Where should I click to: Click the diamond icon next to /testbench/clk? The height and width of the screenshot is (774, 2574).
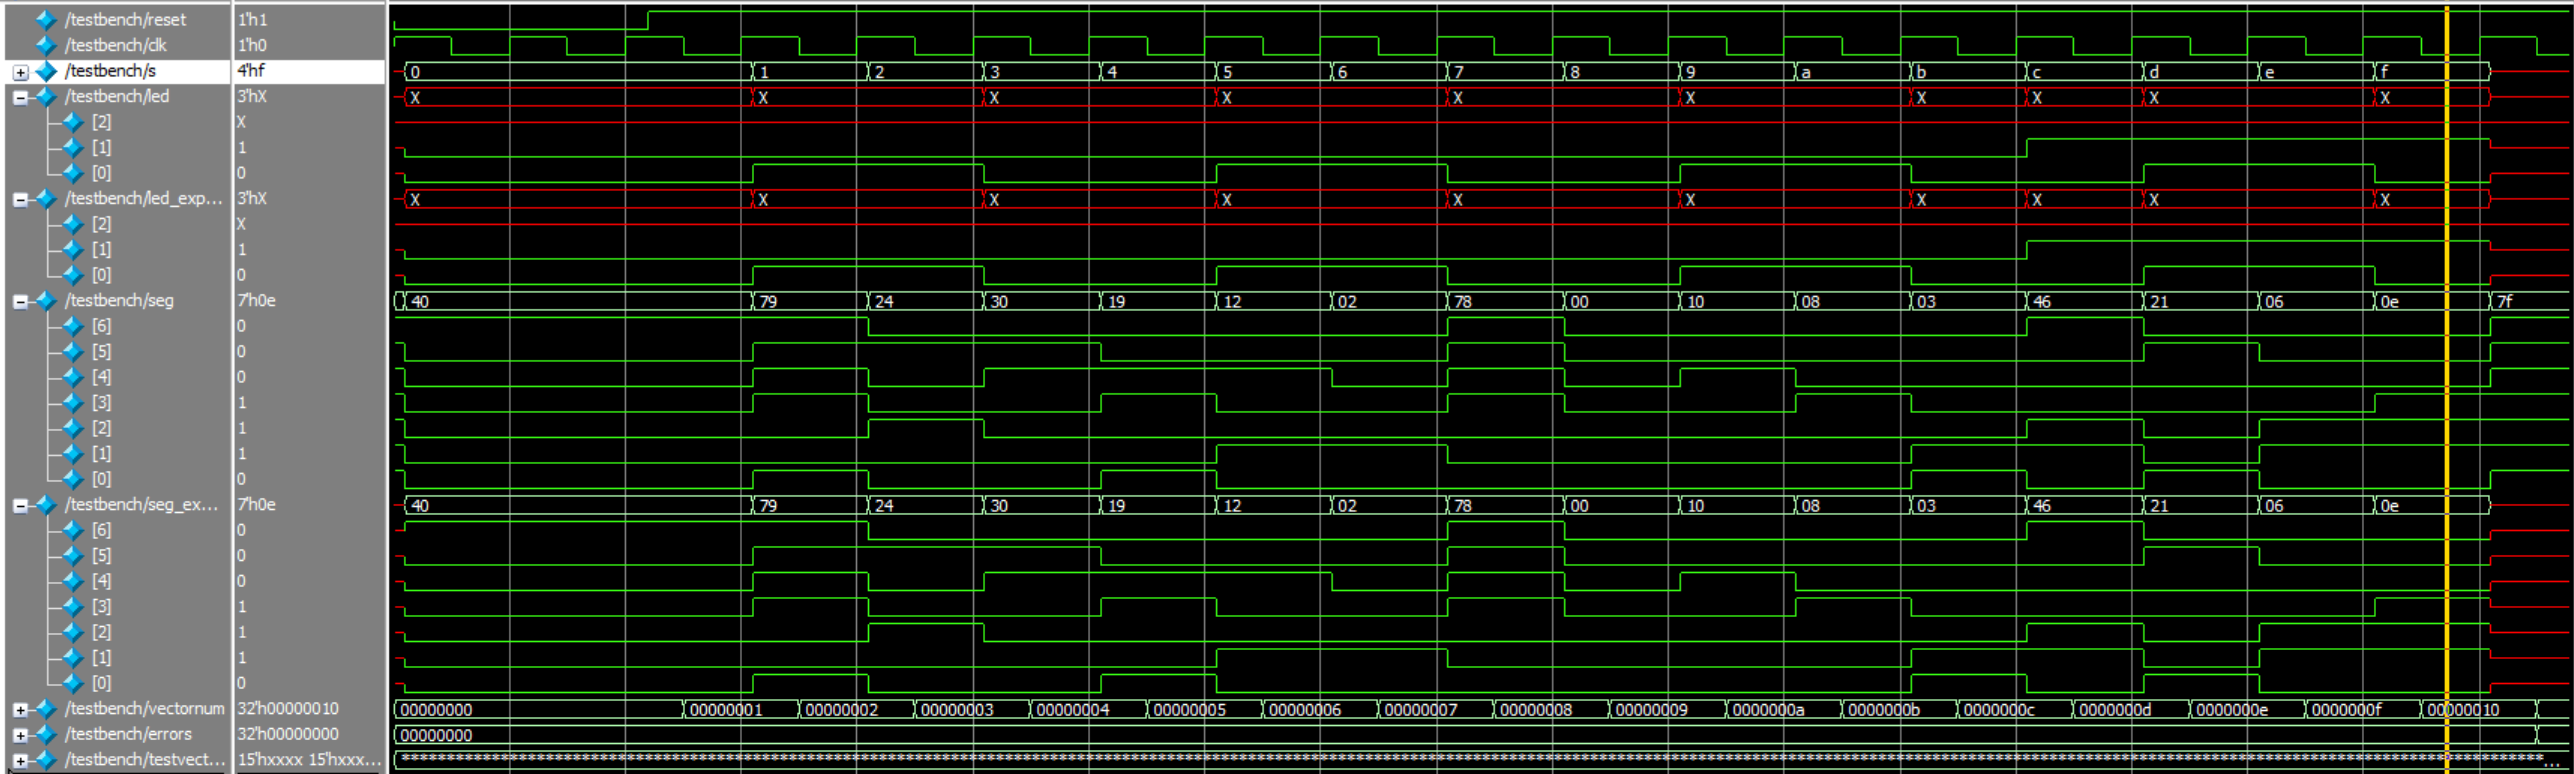click(x=46, y=46)
